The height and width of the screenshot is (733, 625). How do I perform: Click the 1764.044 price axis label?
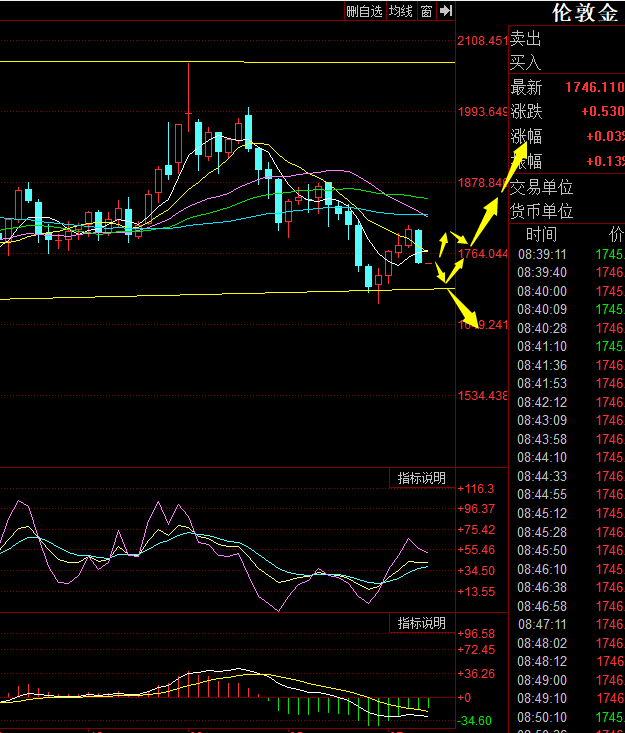[482, 254]
